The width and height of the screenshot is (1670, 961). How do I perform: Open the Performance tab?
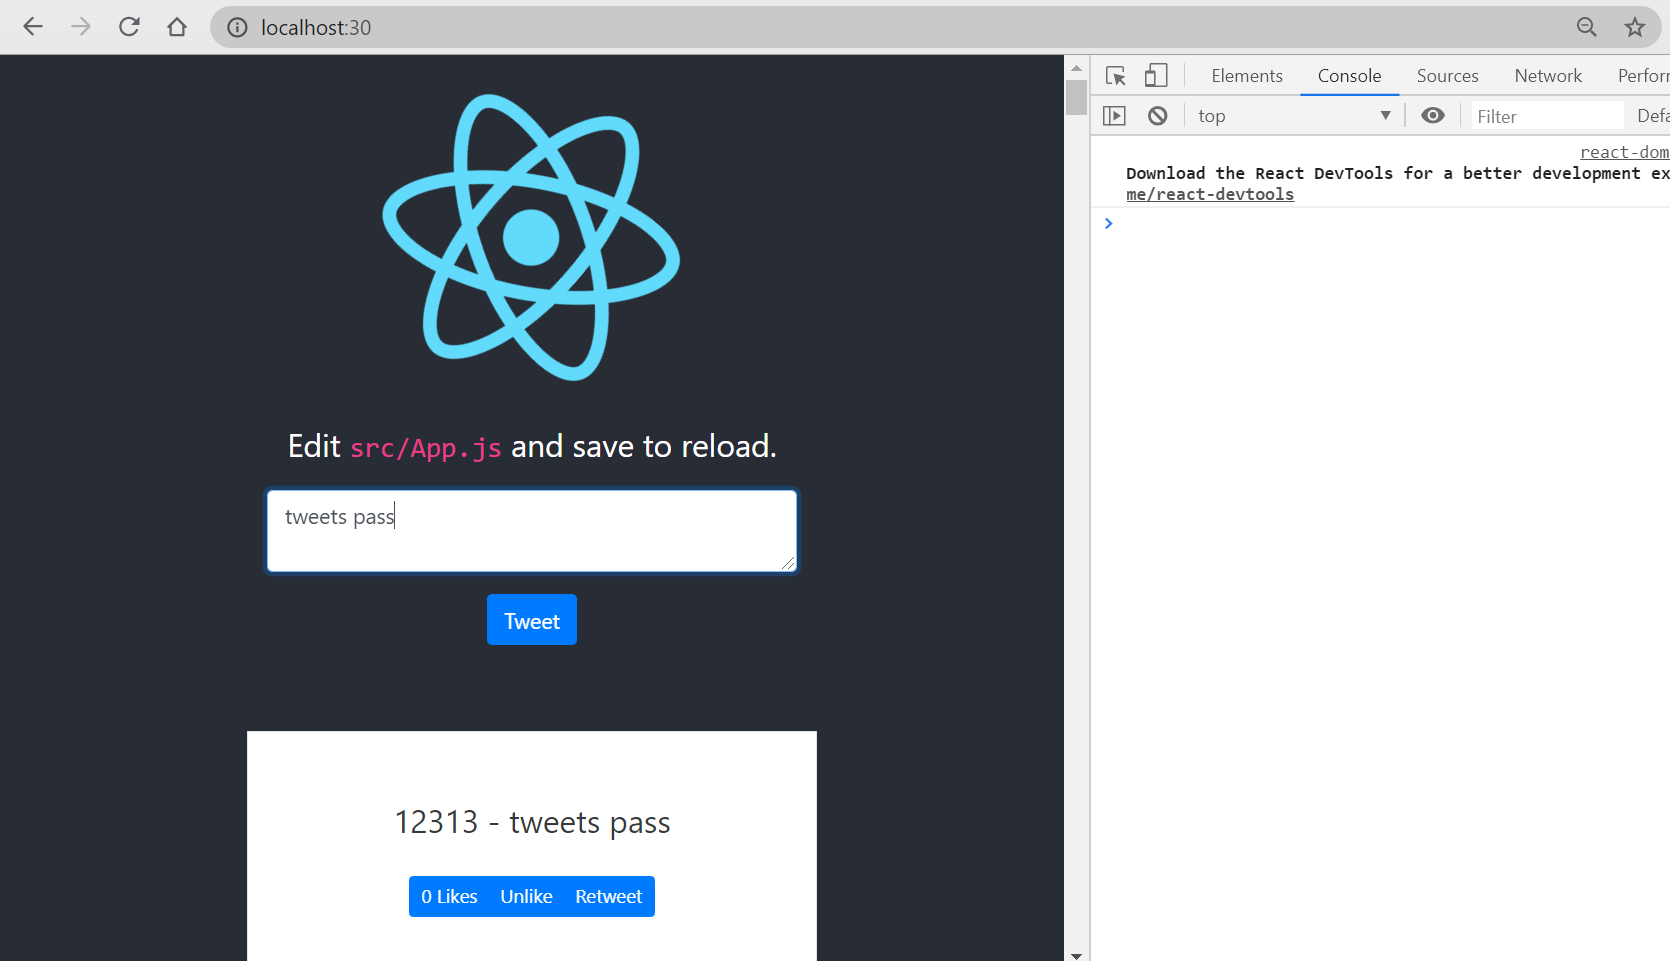tap(1643, 76)
